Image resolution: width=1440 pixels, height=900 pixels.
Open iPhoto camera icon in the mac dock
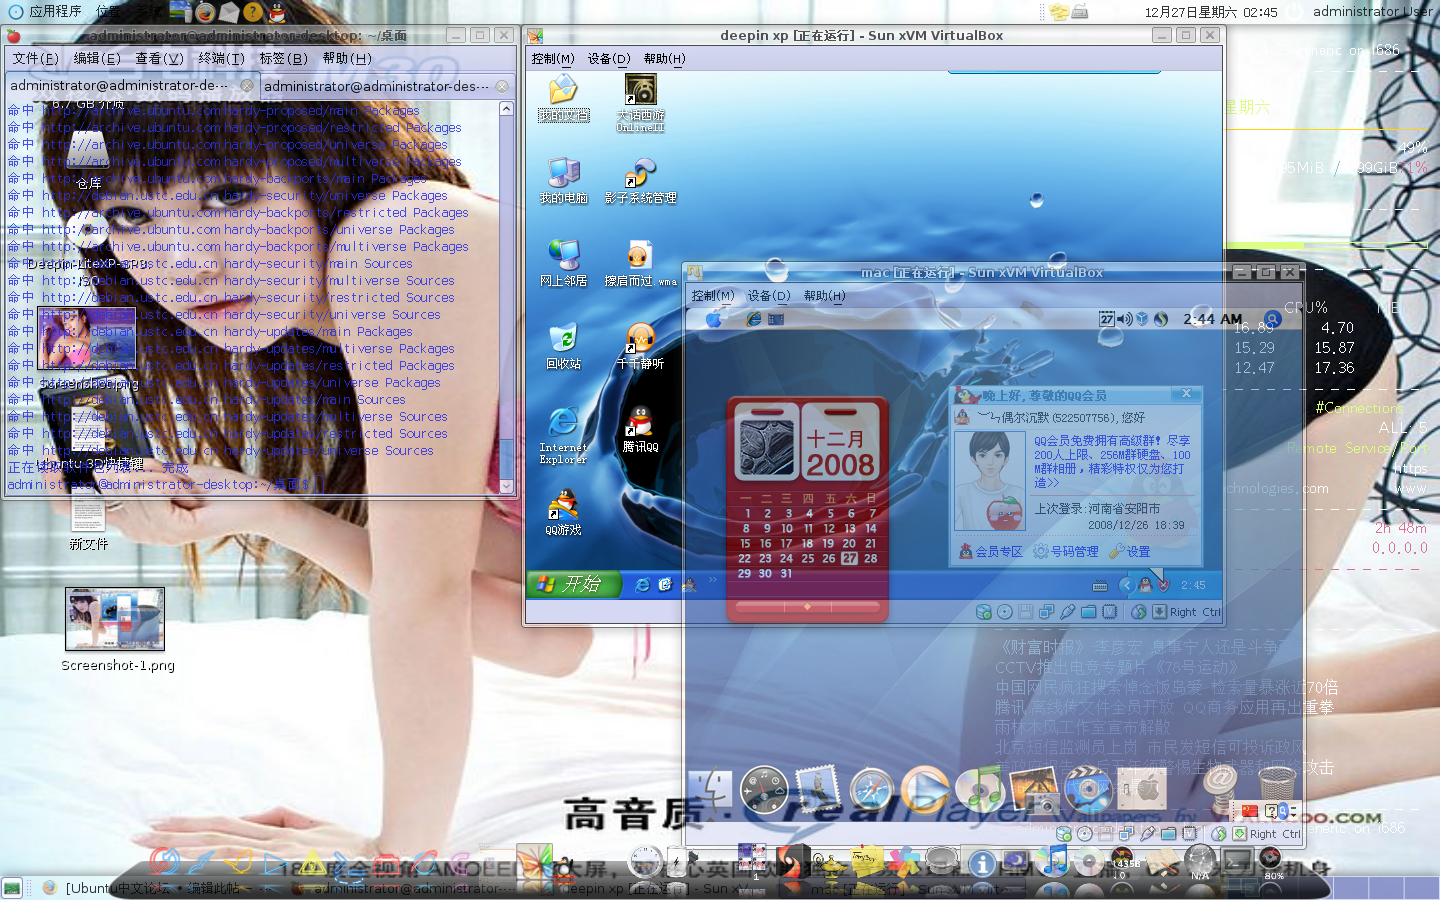1033,790
